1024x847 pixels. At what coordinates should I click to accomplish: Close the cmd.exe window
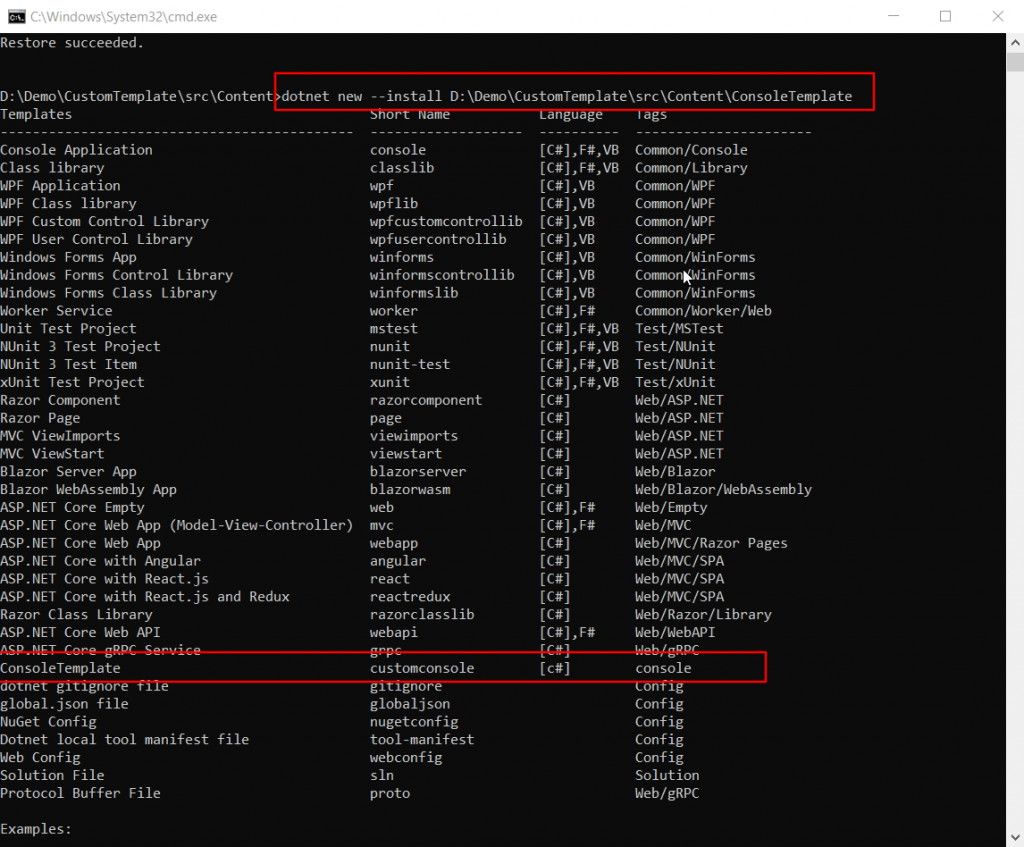997,16
